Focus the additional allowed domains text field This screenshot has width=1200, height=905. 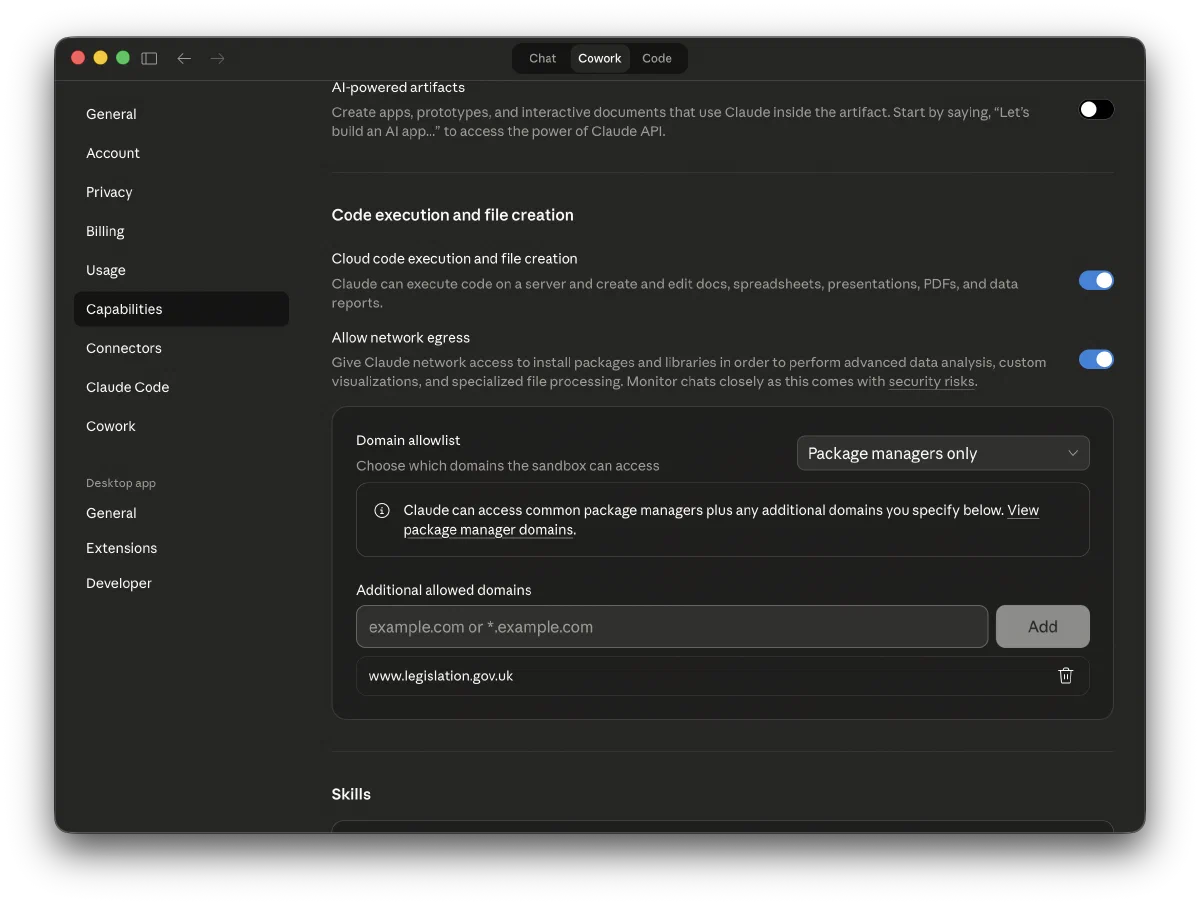click(671, 627)
